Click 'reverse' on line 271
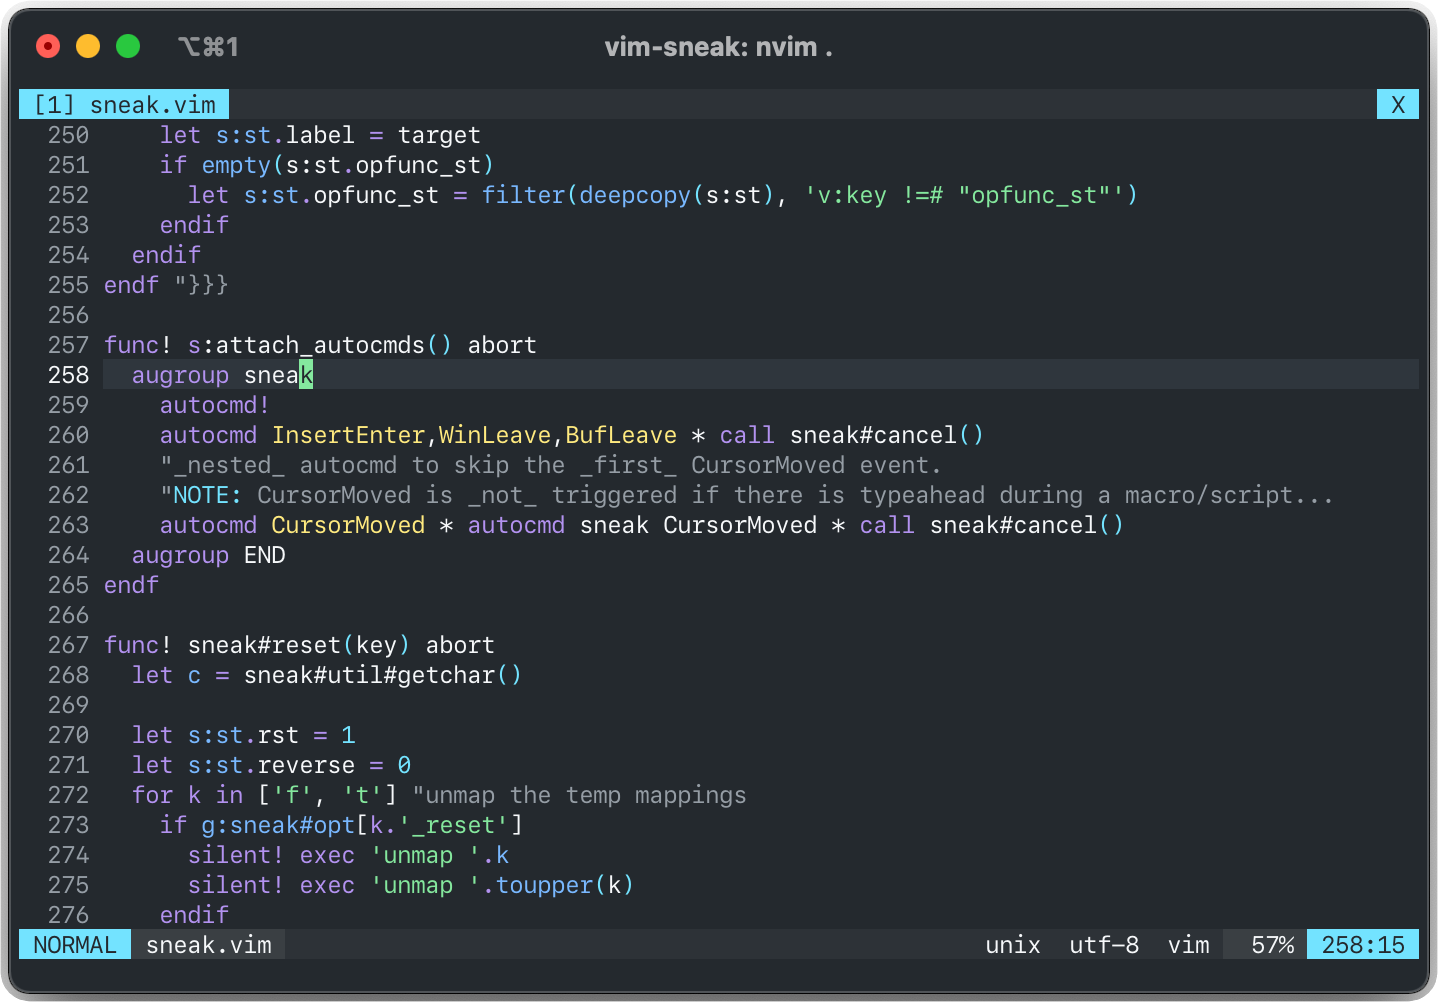1438x1002 pixels. point(306,765)
